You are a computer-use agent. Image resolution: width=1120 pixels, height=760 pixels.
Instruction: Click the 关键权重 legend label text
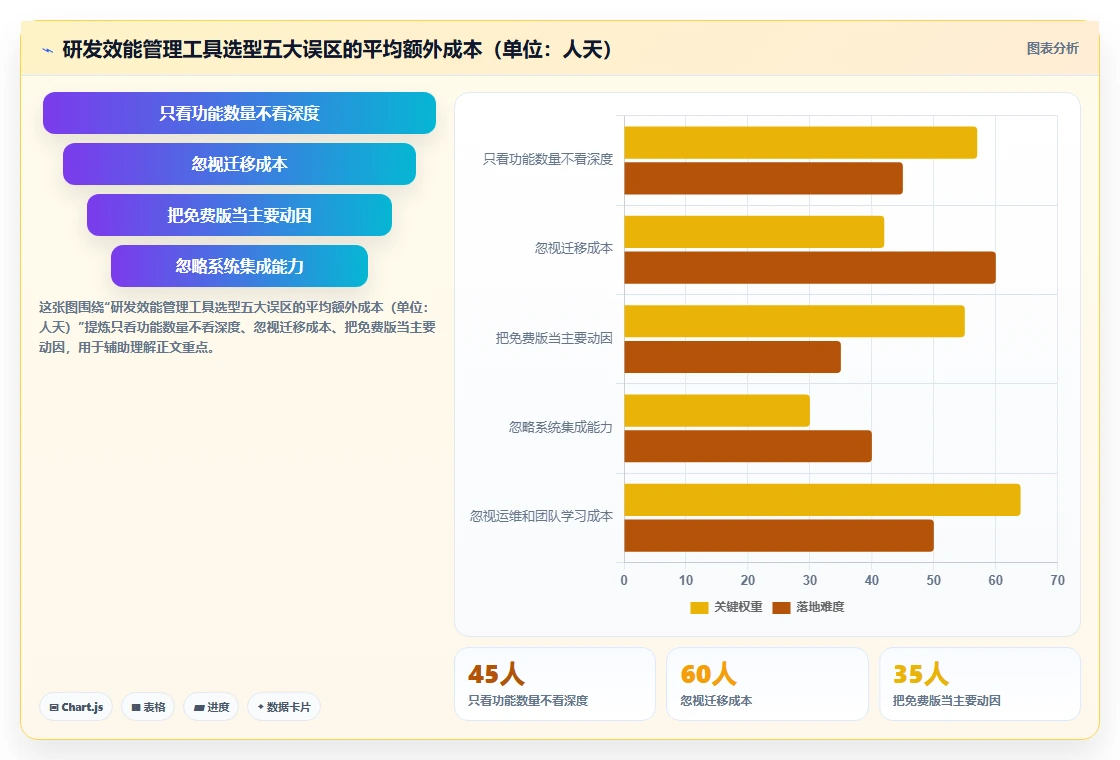[738, 607]
